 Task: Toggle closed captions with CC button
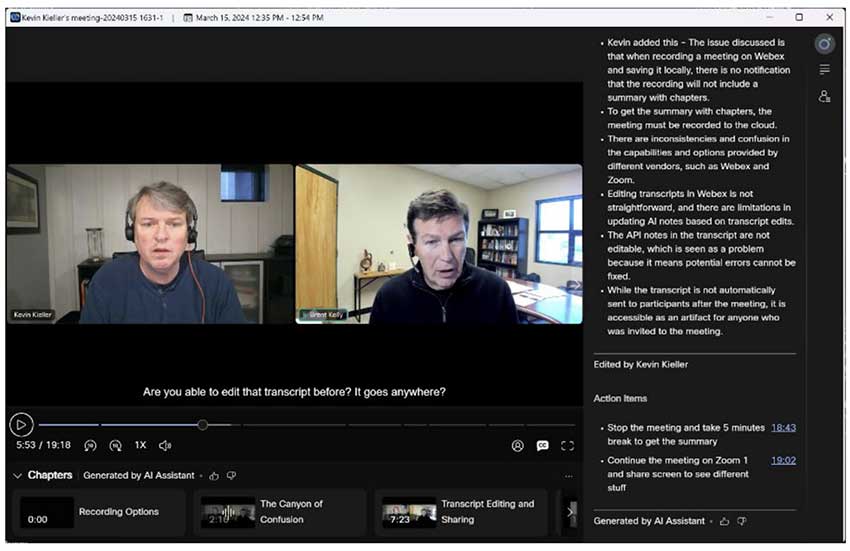tap(542, 446)
